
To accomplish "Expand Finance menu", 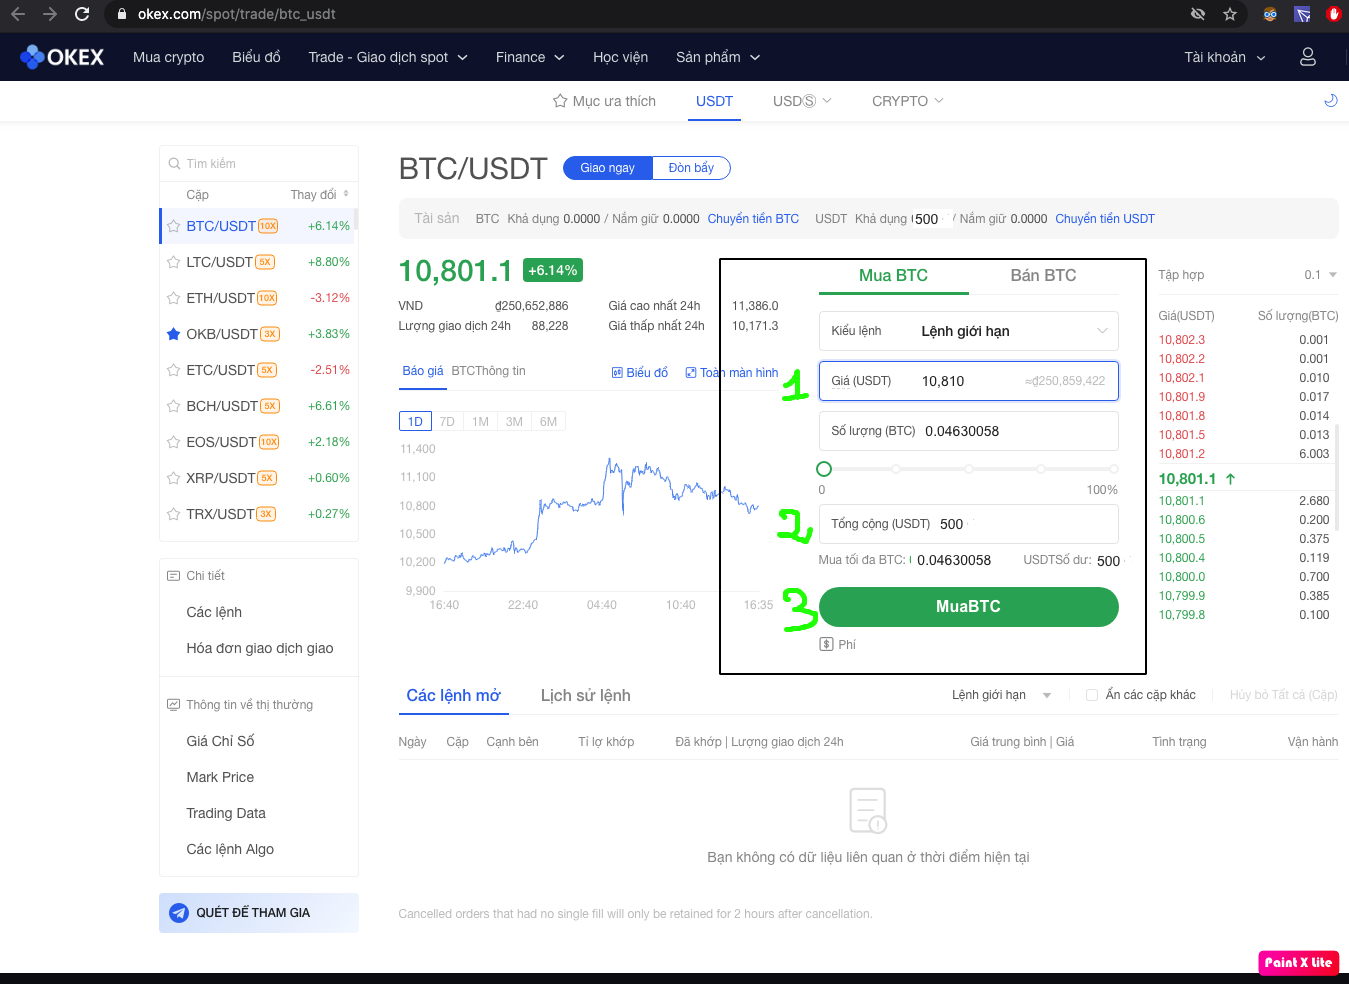I will 530,57.
